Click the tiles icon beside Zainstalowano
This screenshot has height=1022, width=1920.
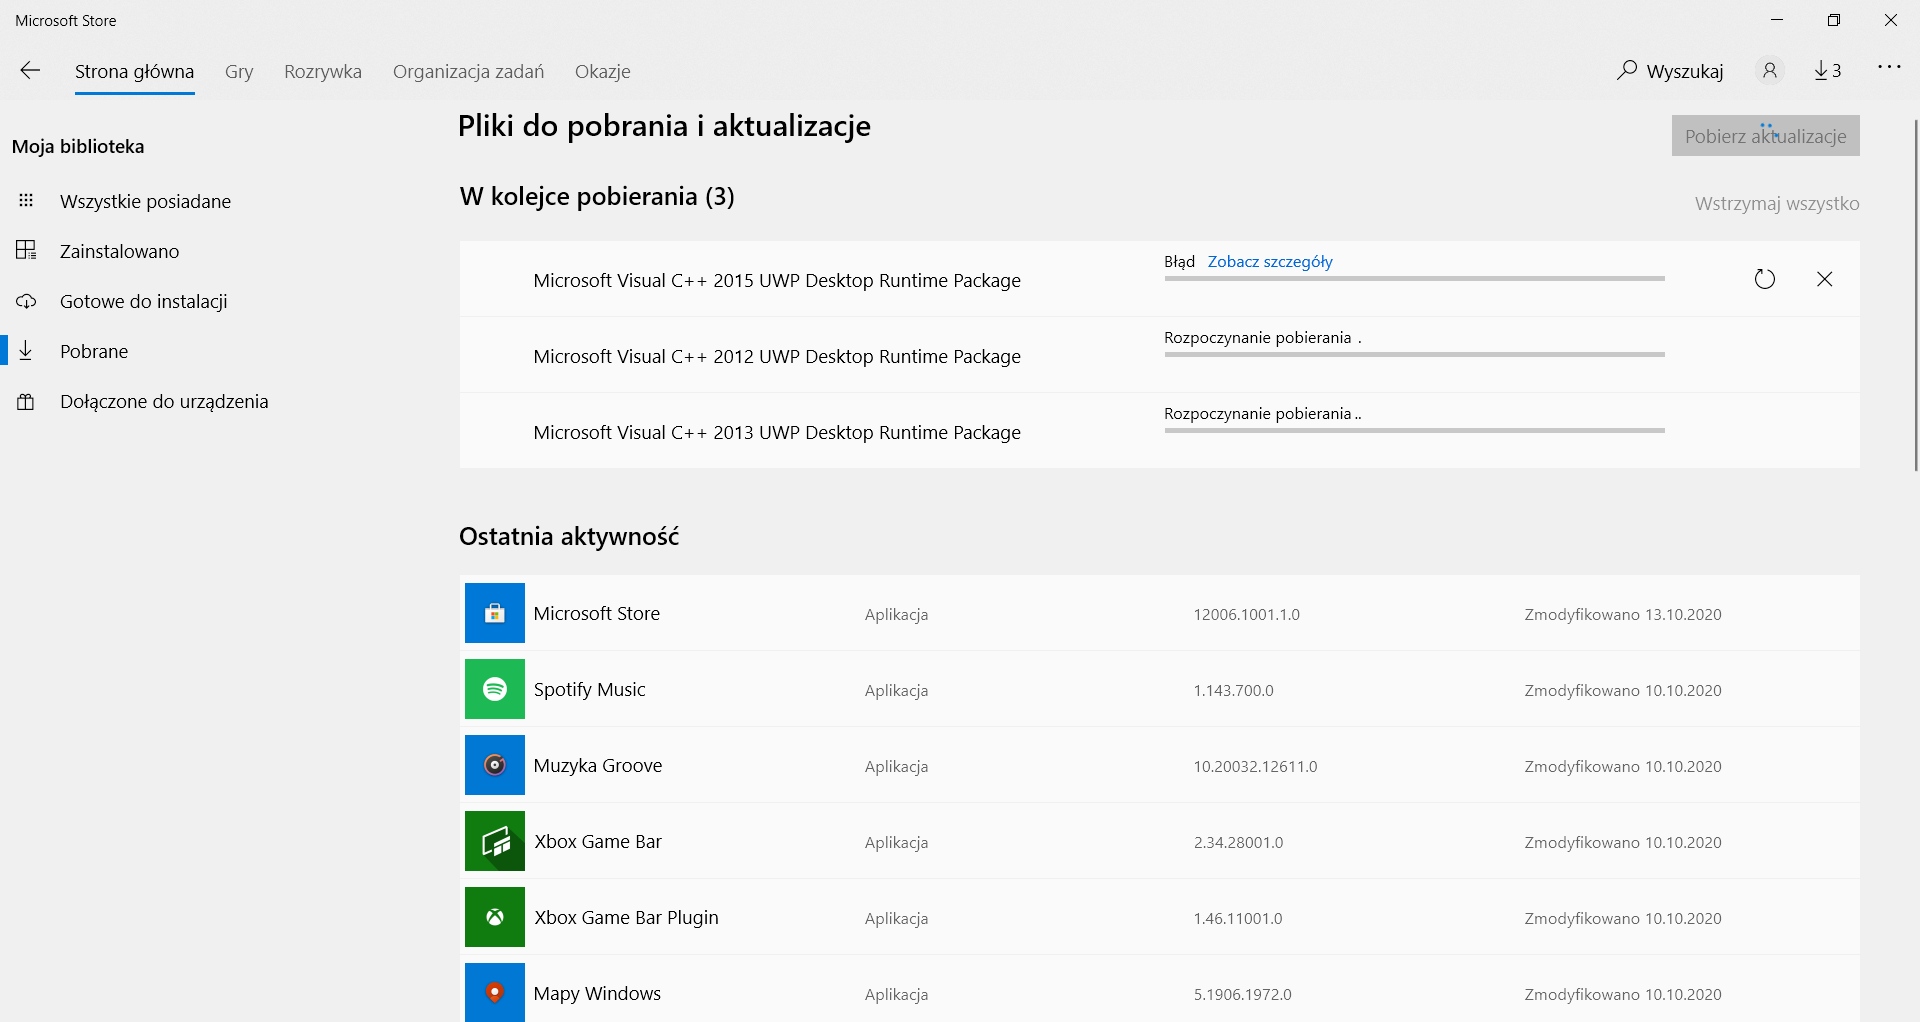tap(26, 251)
